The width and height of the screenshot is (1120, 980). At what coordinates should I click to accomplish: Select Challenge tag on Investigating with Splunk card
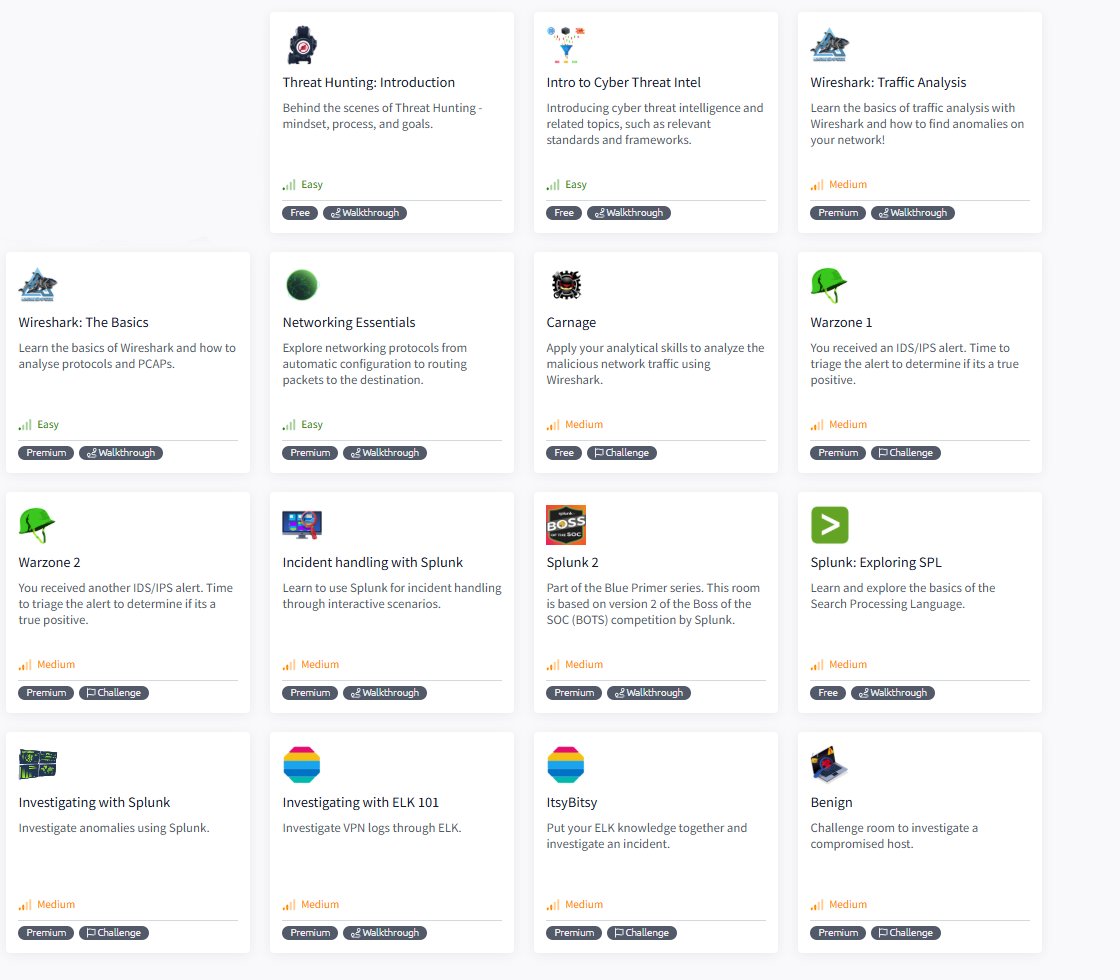point(114,933)
